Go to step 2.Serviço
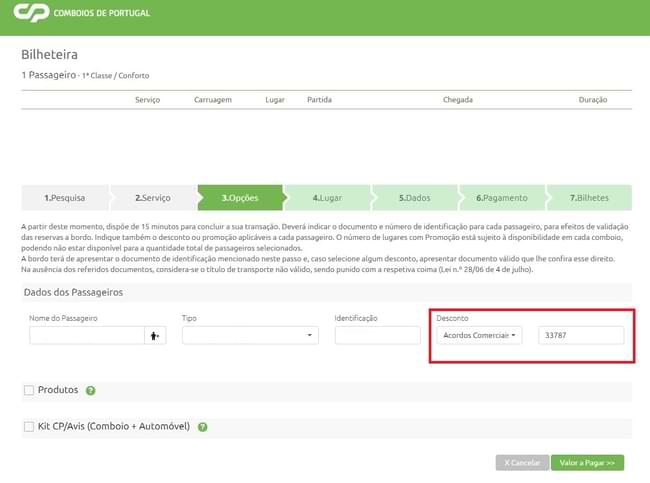 (x=153, y=198)
